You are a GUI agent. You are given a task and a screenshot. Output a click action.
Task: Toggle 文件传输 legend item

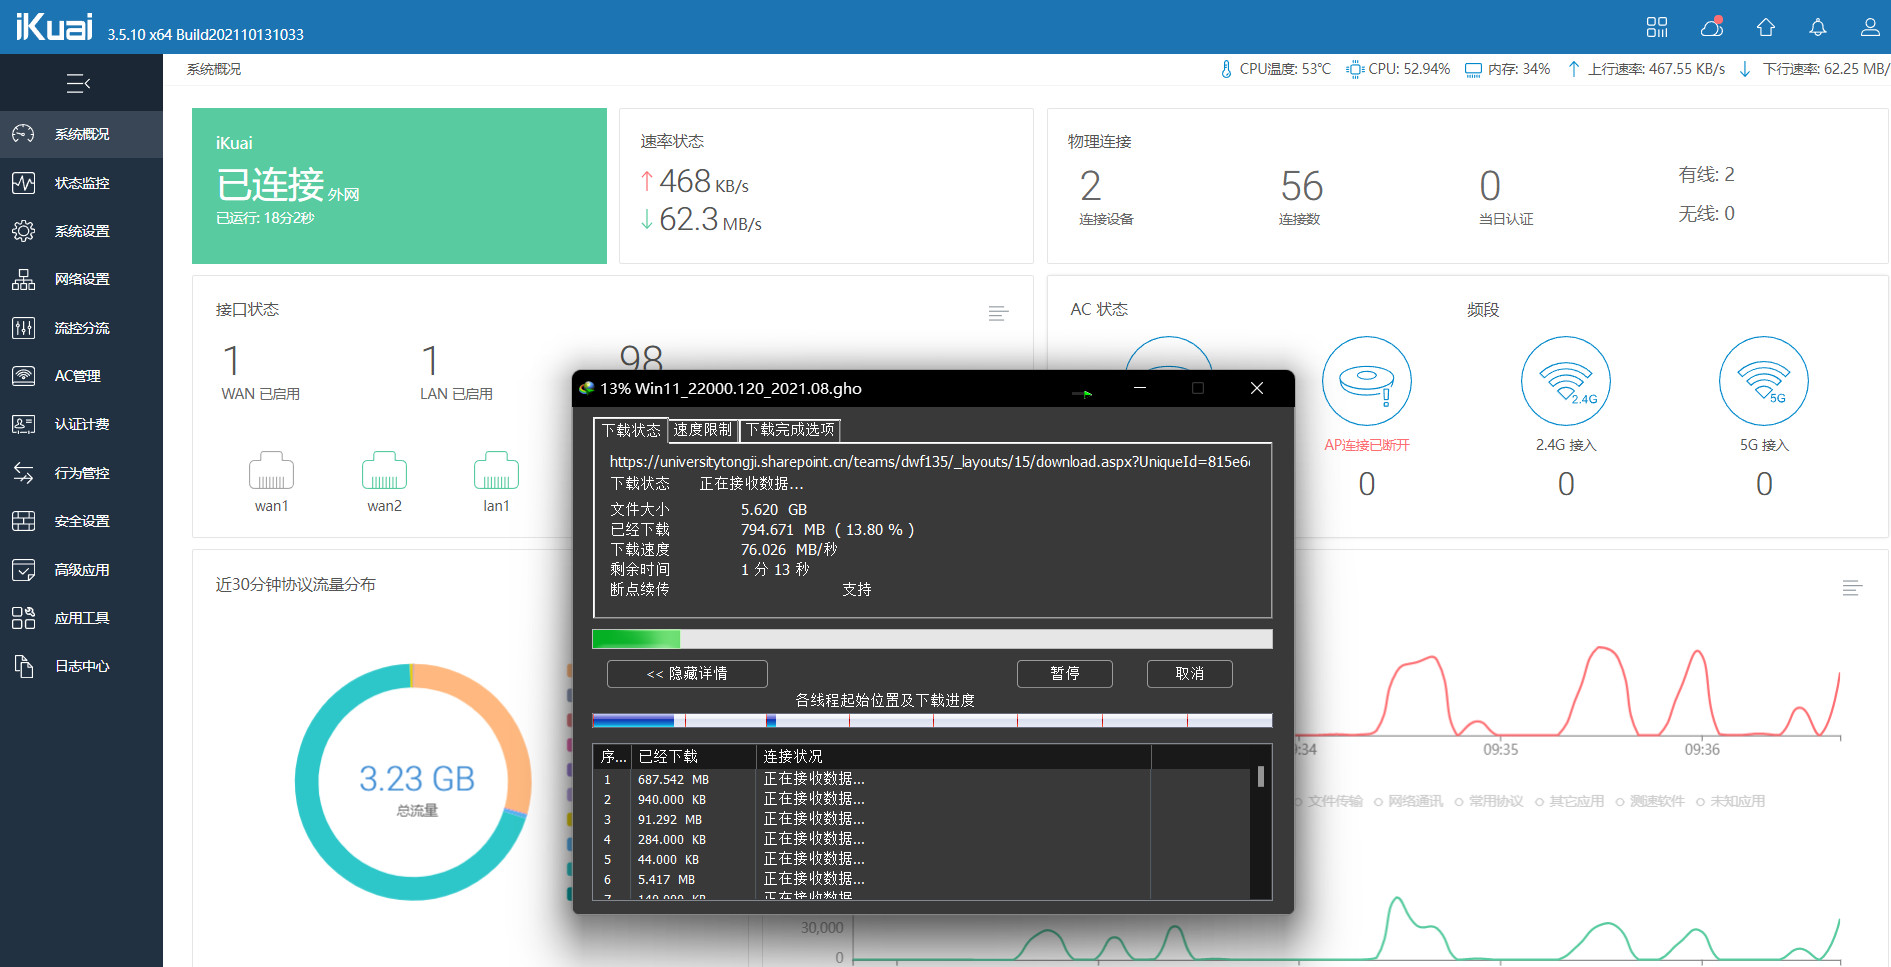[1328, 802]
